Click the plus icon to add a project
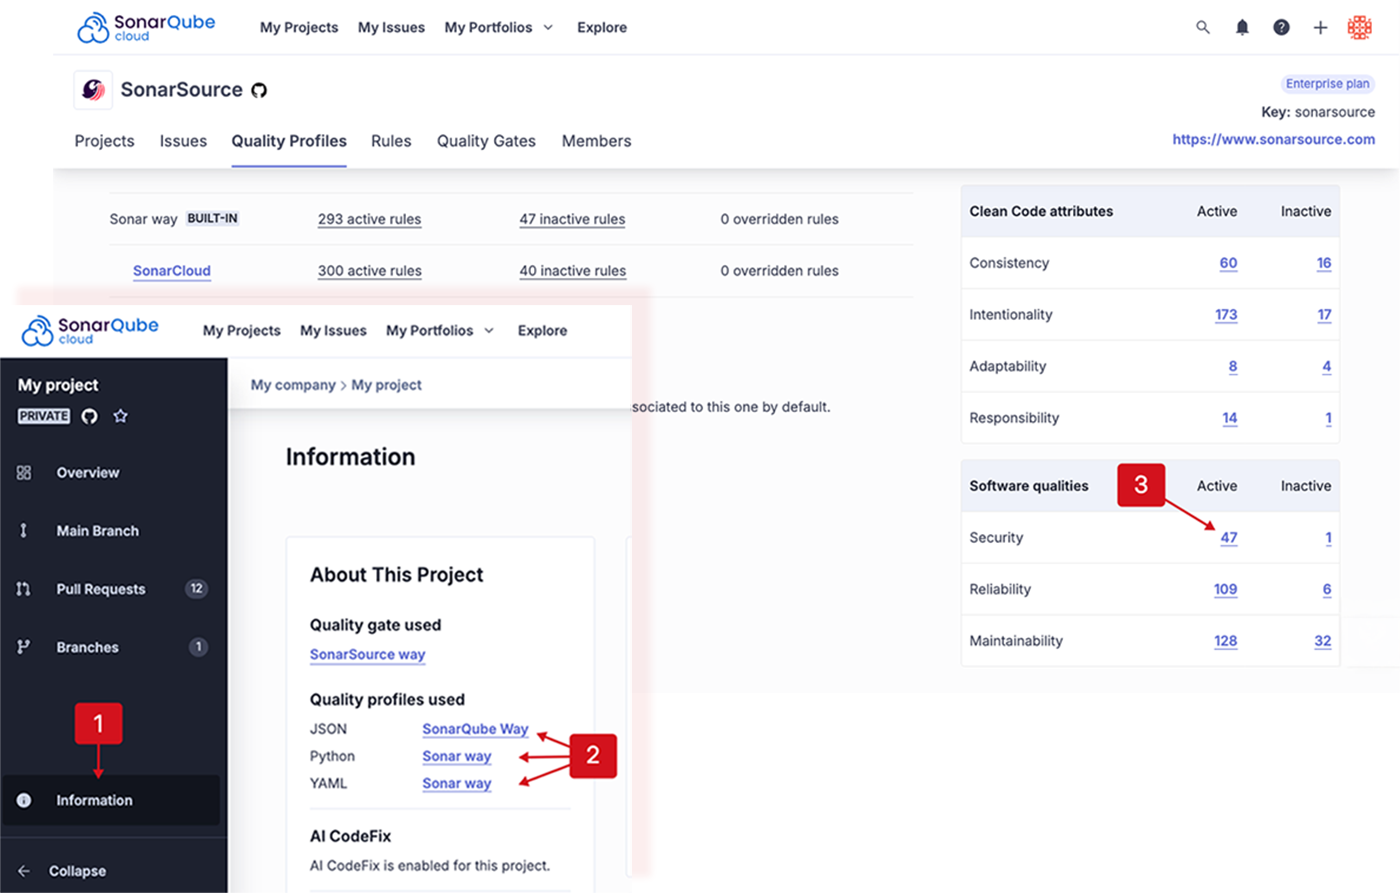This screenshot has width=1400, height=893. [1321, 27]
